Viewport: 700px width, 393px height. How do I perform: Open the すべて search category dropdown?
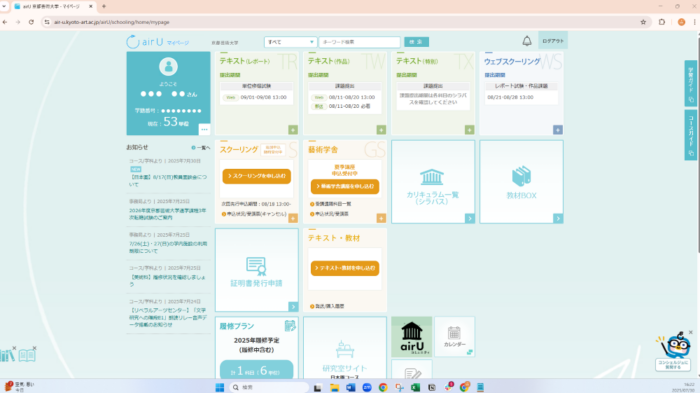tap(290, 42)
